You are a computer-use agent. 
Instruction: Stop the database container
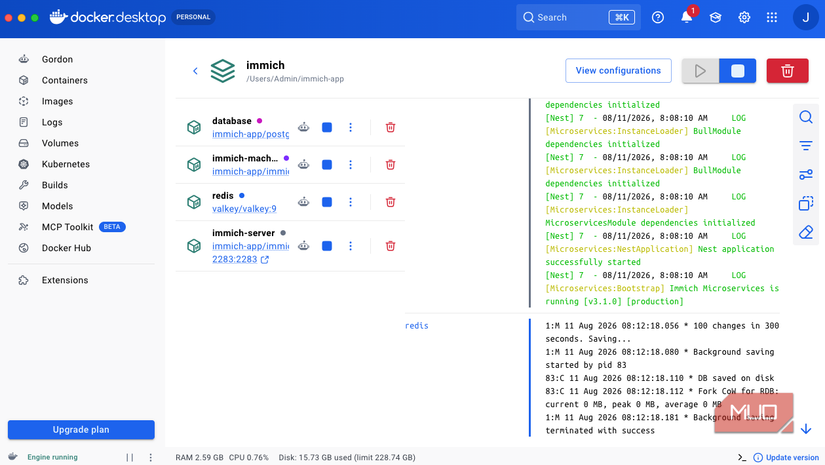[327, 127]
